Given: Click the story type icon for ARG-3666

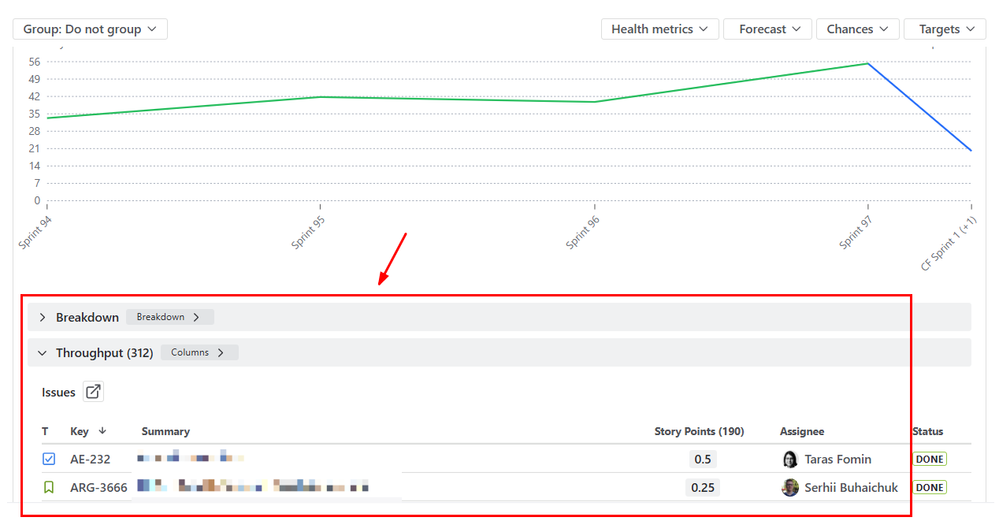Looking at the screenshot, I should [x=48, y=488].
